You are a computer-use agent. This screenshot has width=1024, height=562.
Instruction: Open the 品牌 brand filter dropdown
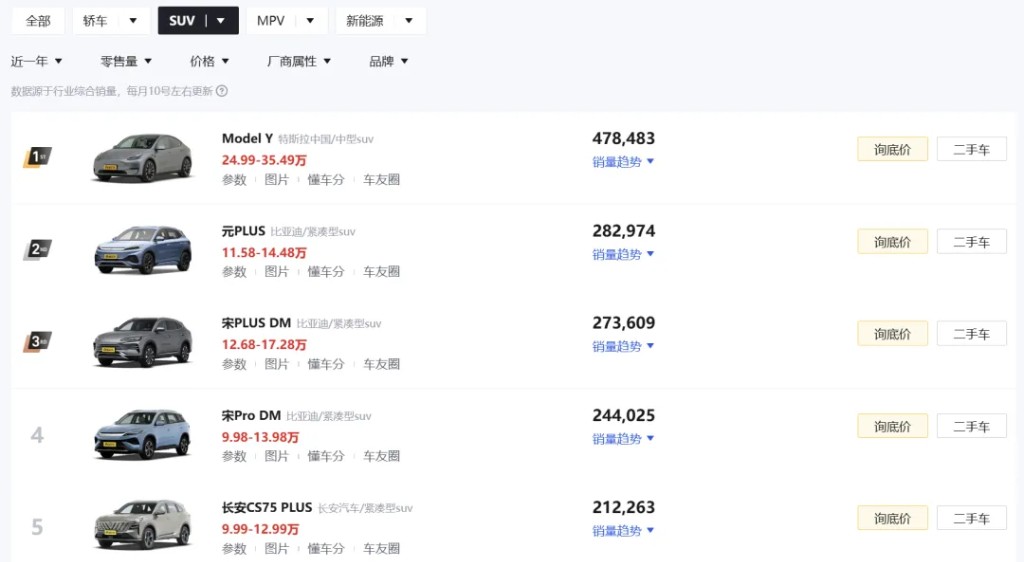[x=389, y=61]
